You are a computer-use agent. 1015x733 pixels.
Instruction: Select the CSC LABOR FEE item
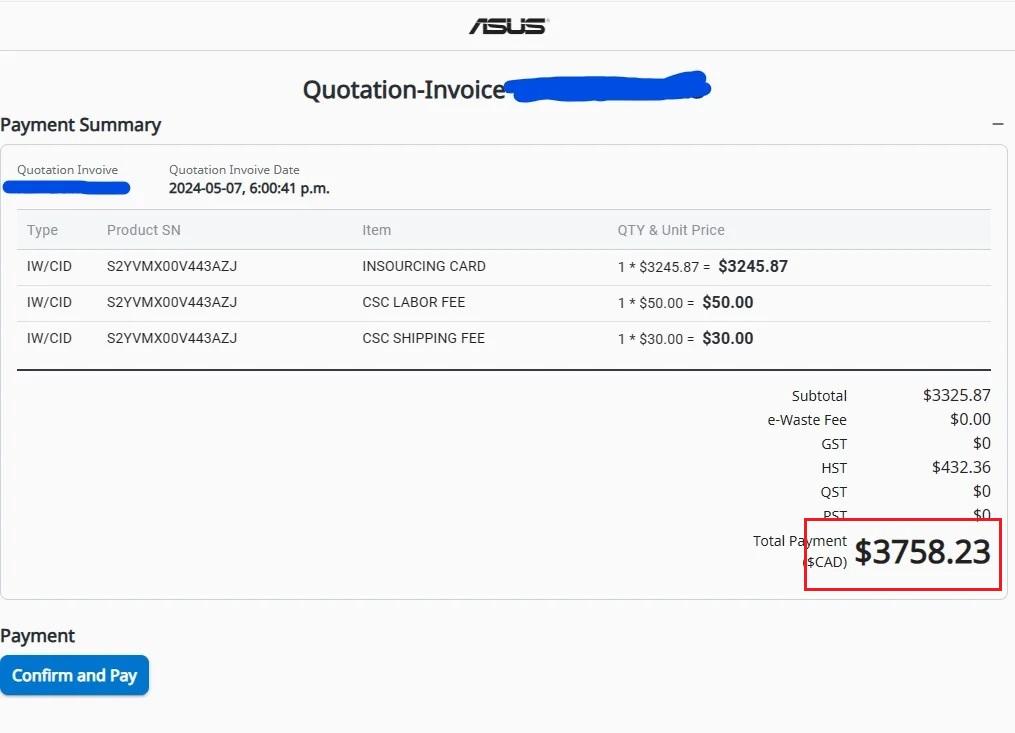point(413,302)
